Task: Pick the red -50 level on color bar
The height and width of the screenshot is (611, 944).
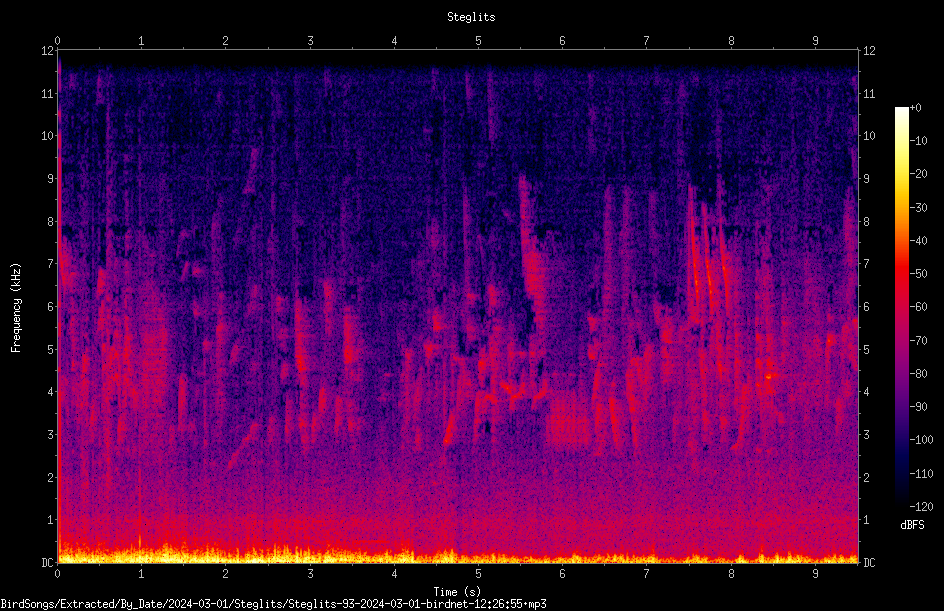Action: pyautogui.click(x=901, y=273)
